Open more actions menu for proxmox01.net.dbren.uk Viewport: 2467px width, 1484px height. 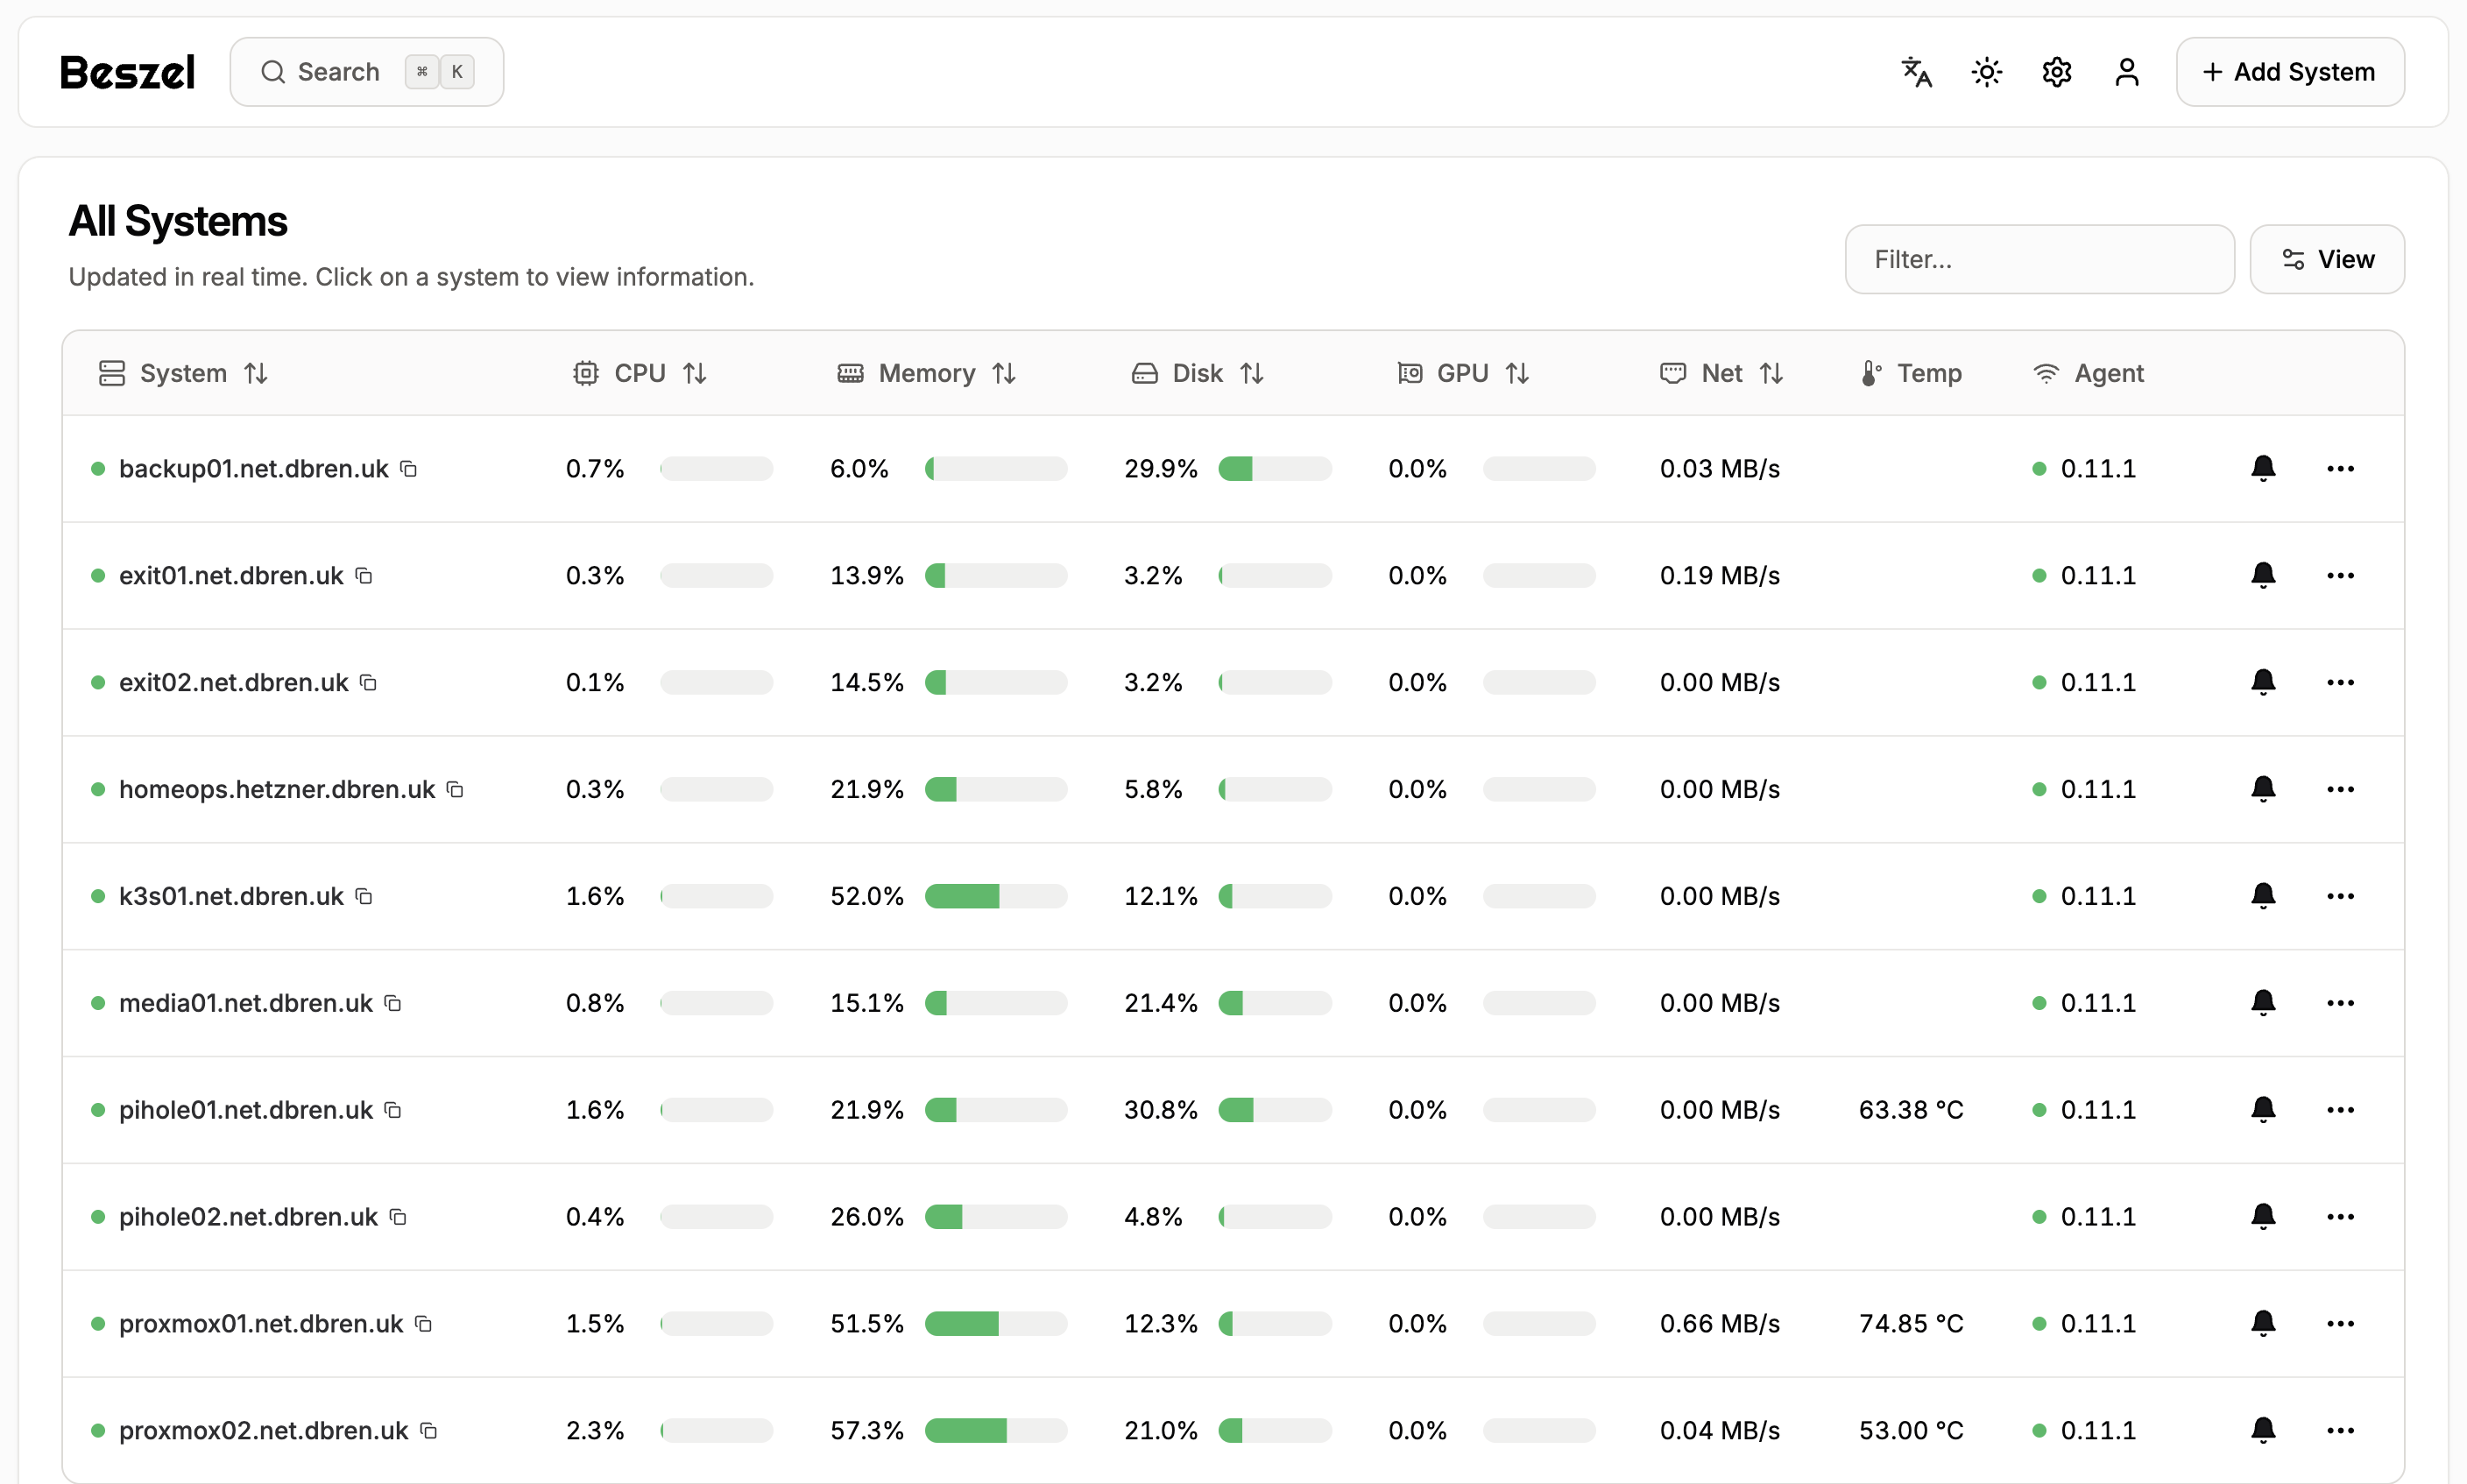pyautogui.click(x=2340, y=1324)
